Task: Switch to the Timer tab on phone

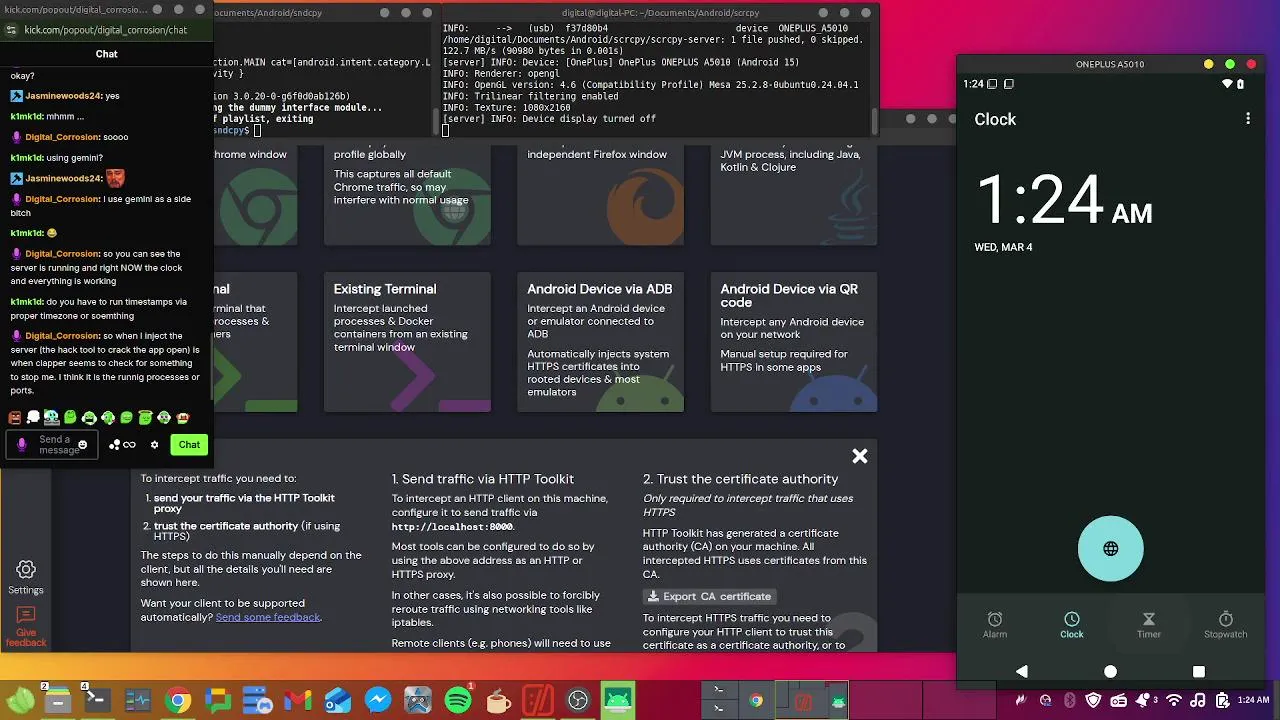Action: tap(1149, 625)
